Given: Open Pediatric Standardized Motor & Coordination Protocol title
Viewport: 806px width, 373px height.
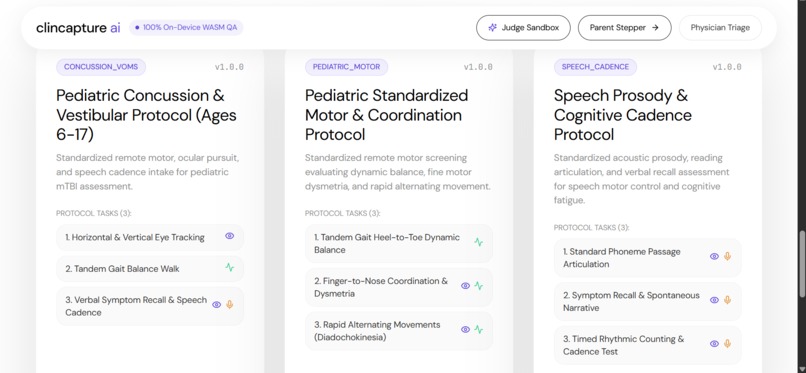Looking at the screenshot, I should 387,115.
